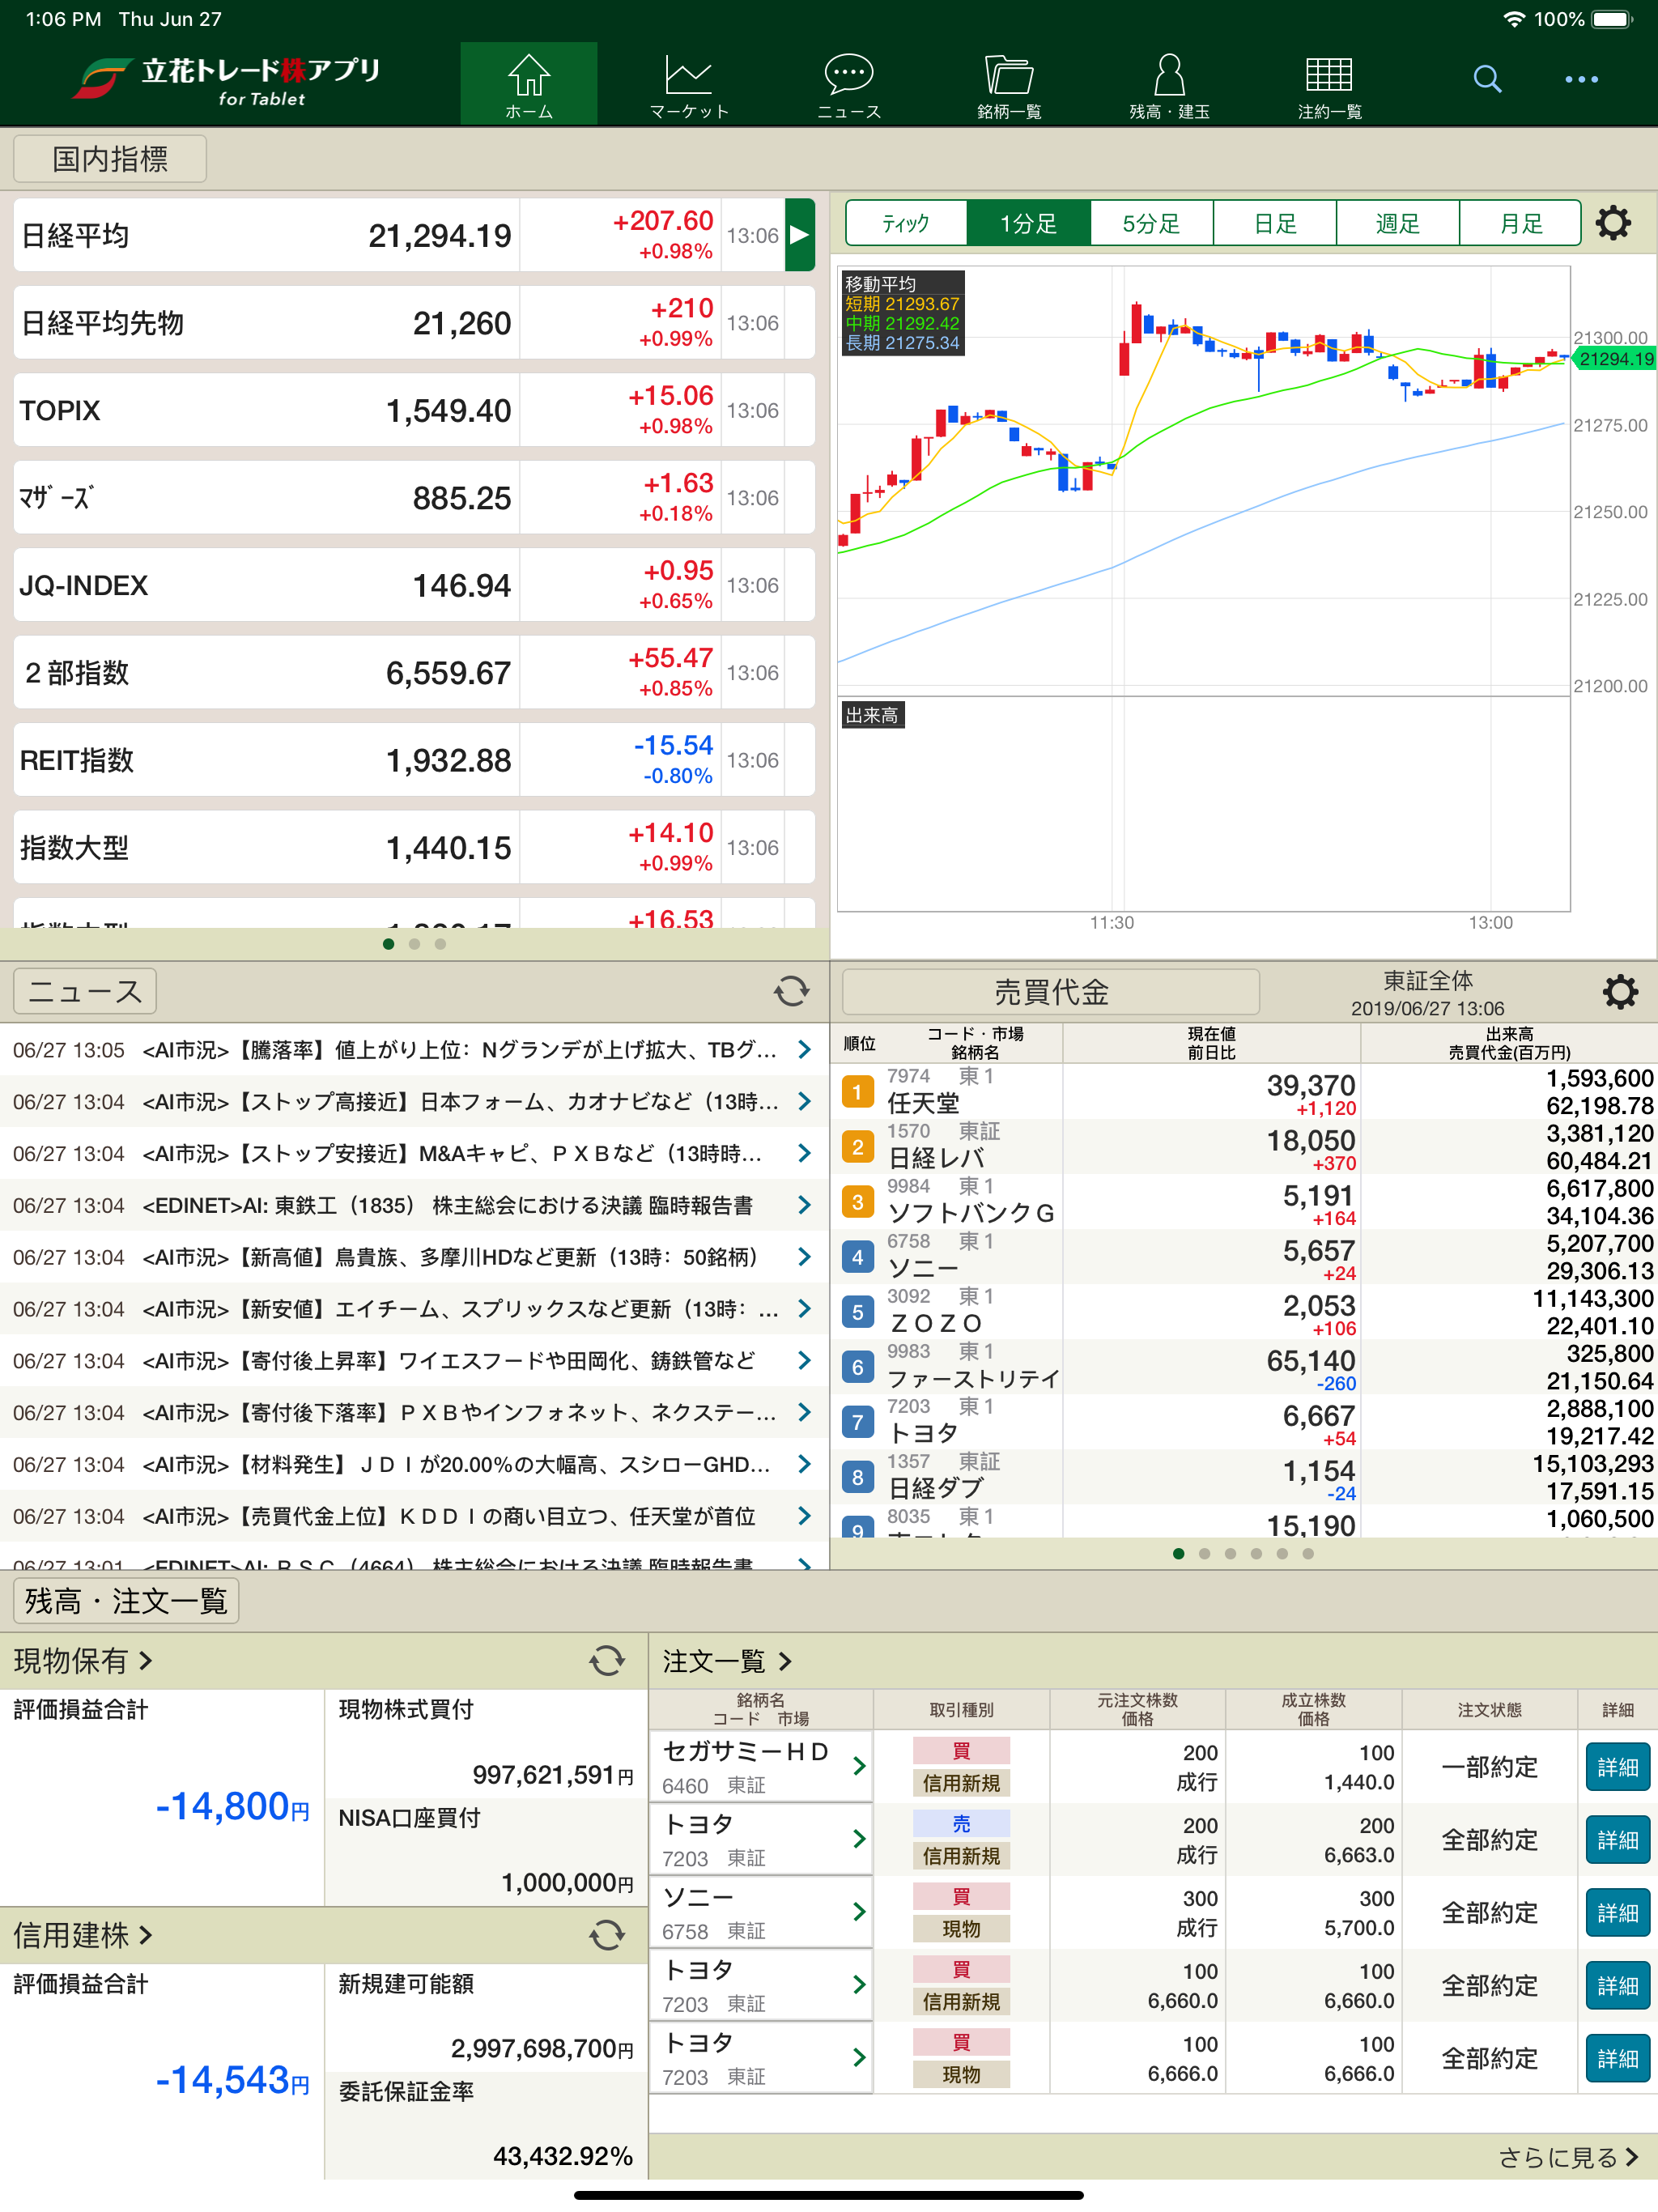This screenshot has height=2212, width=1658.
Task: Open トヨタ sell order row chevron
Action: tap(858, 1839)
